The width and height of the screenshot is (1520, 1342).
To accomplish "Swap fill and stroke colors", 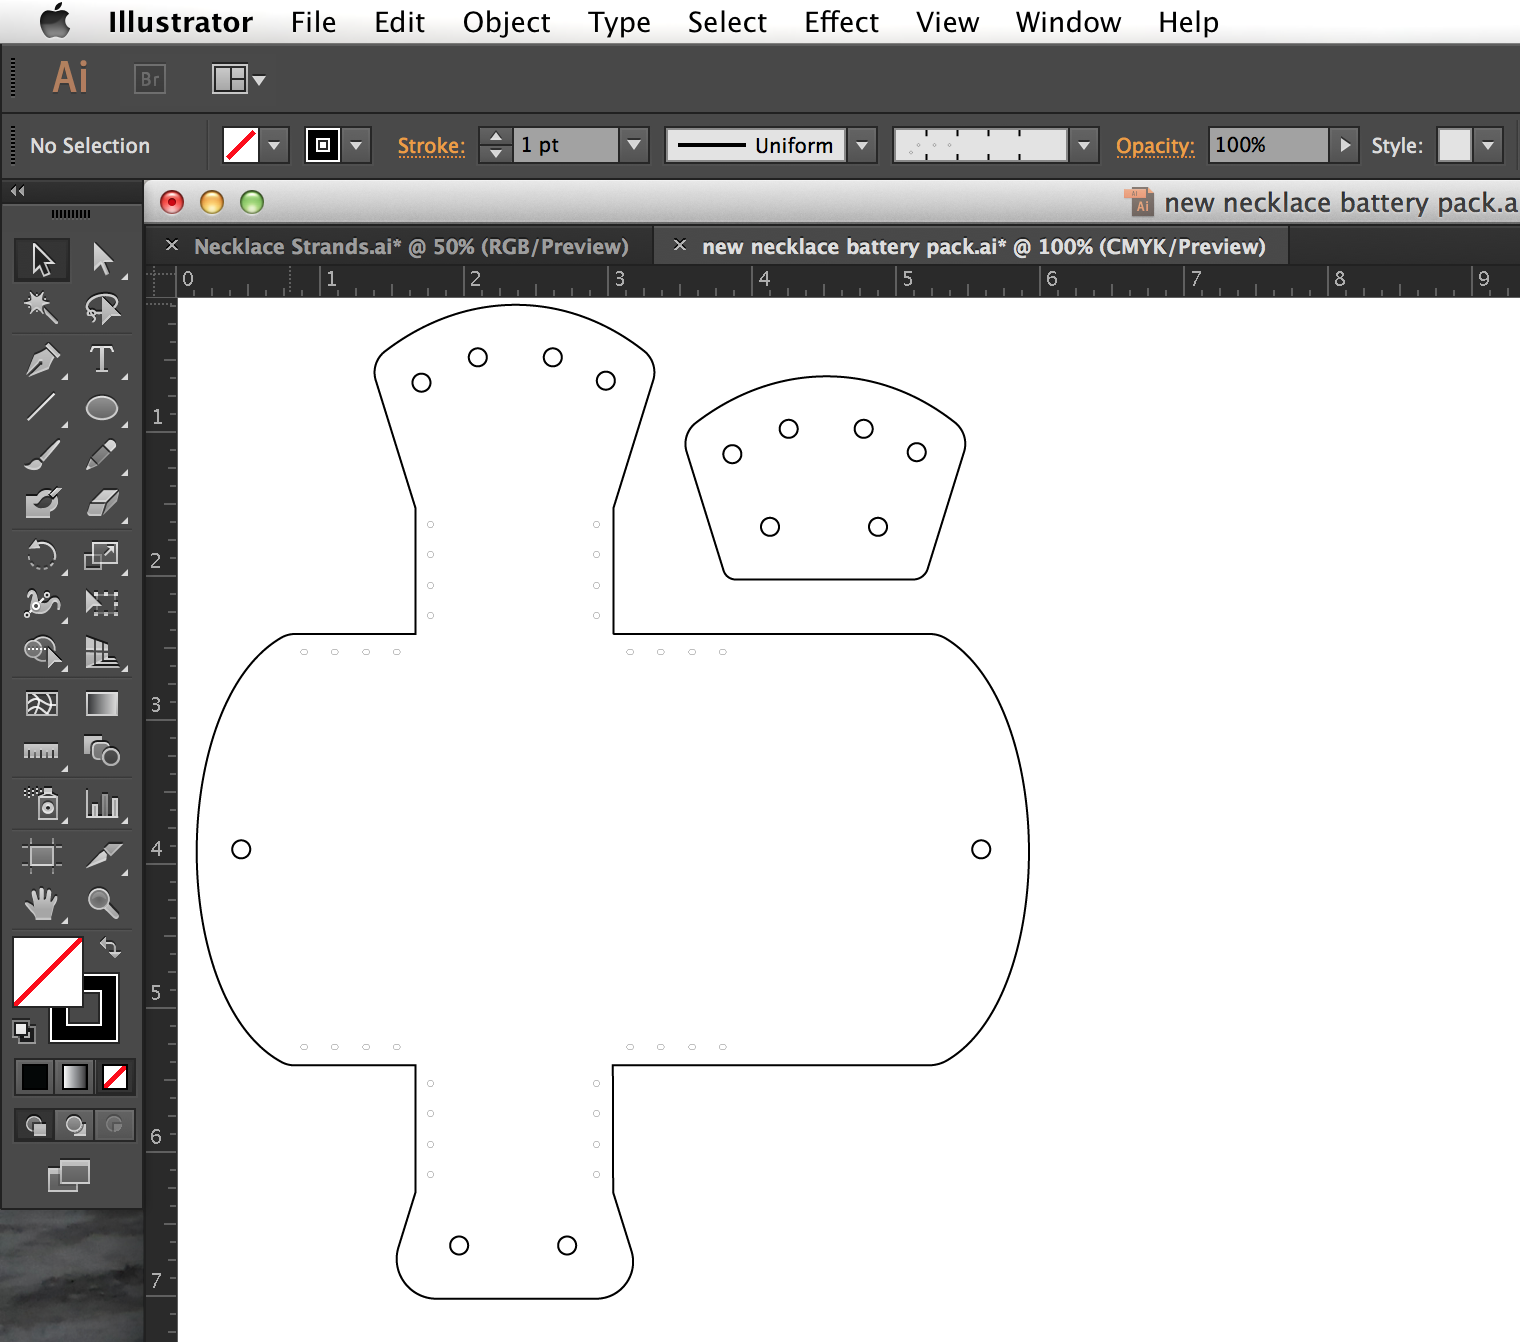I will [111, 946].
